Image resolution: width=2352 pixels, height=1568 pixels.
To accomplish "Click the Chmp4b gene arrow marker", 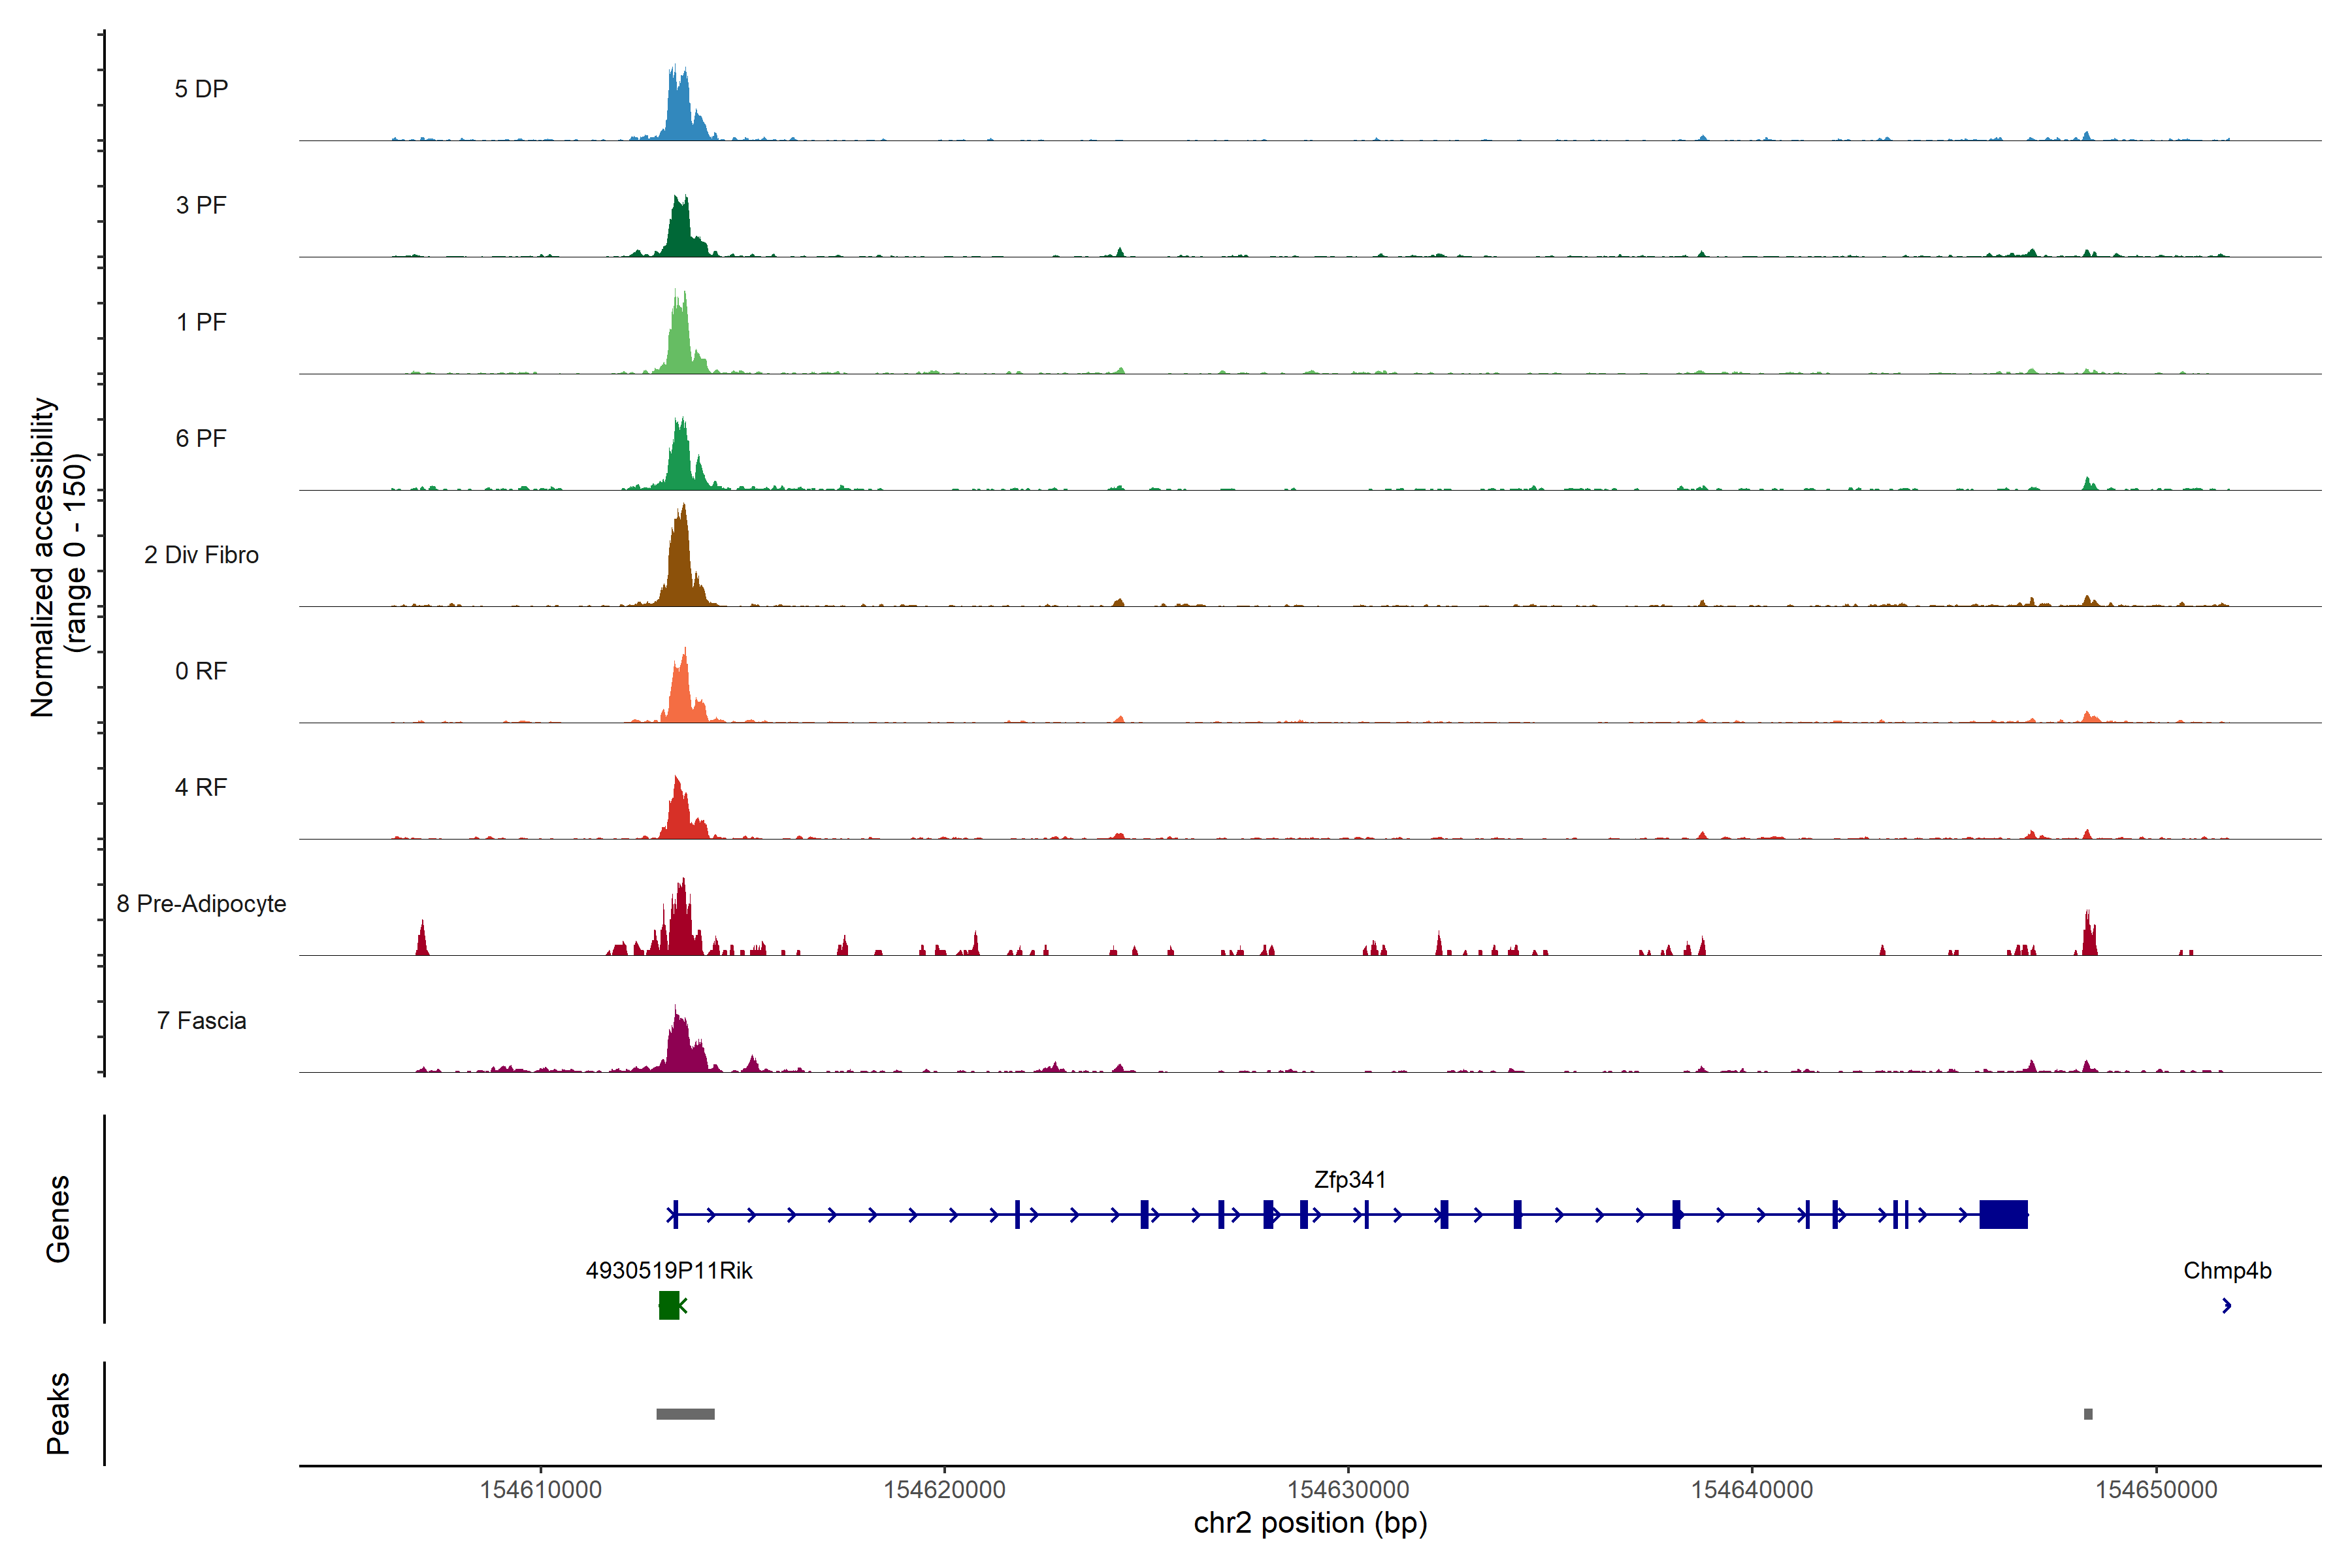I will click(x=2226, y=1305).
